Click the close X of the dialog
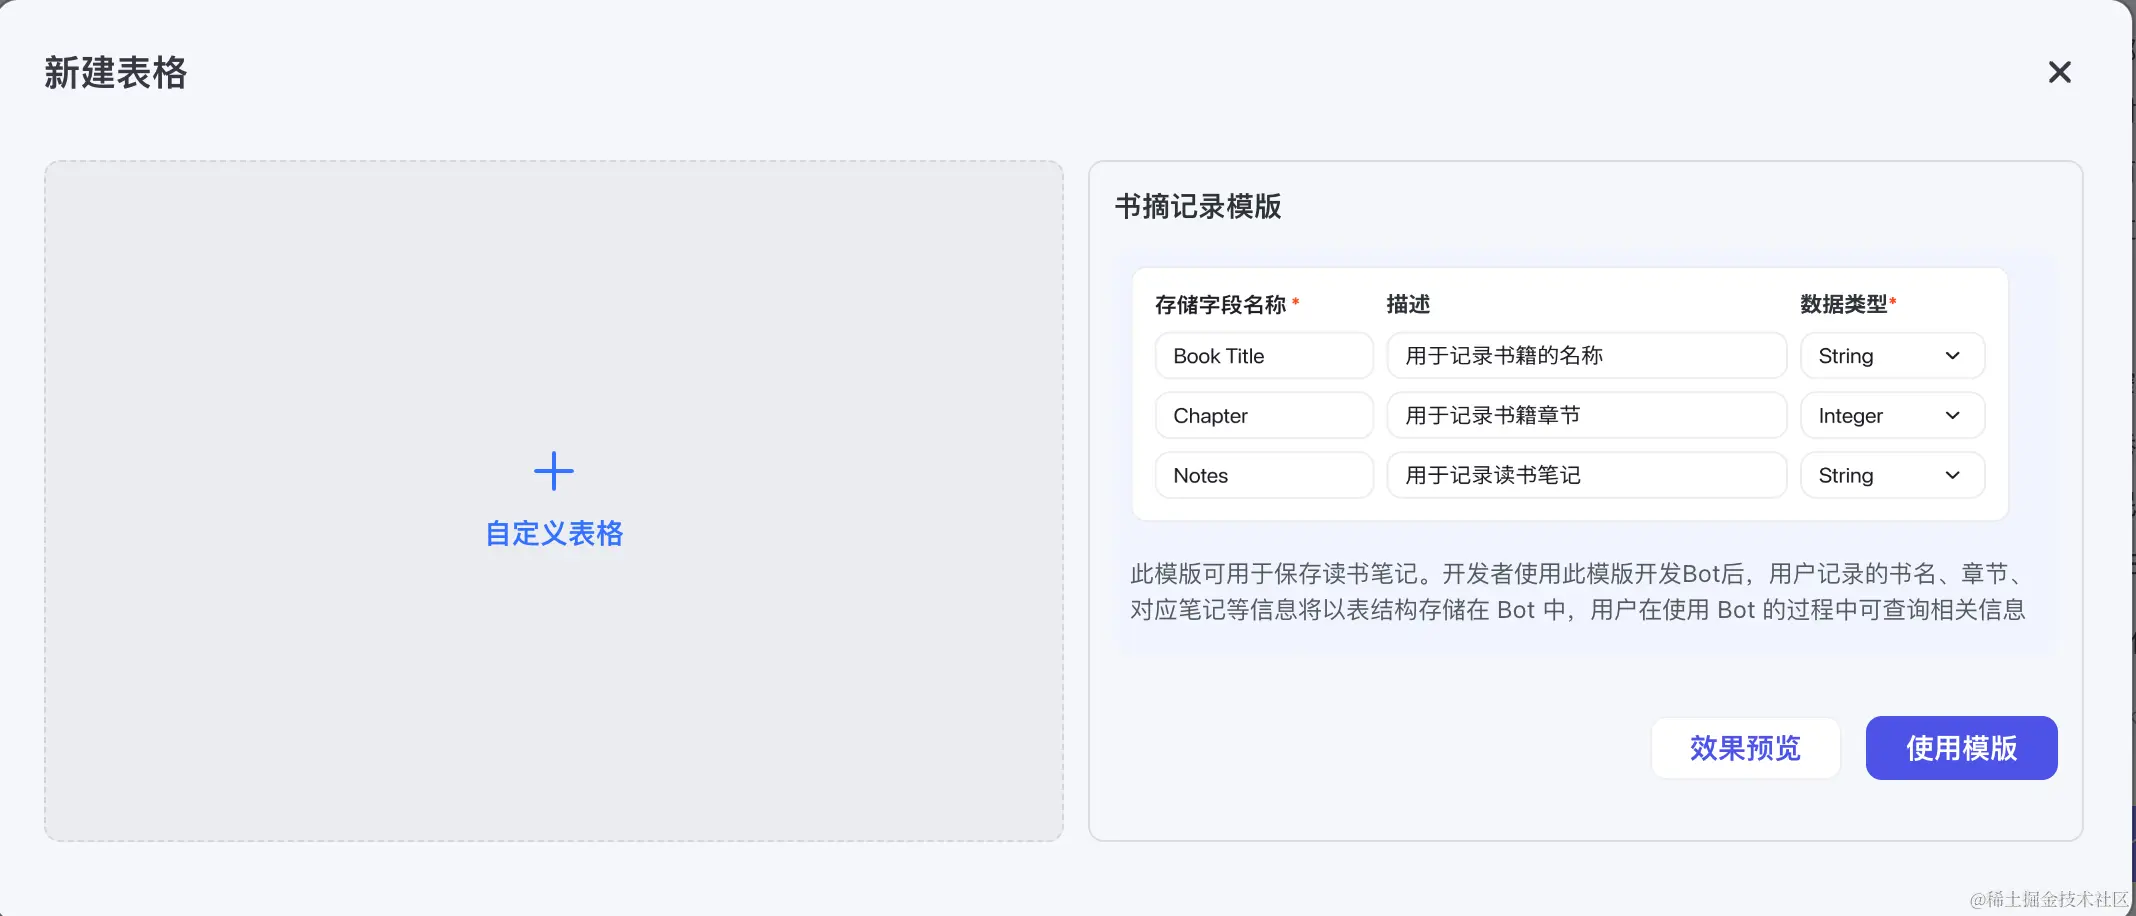 2060,72
